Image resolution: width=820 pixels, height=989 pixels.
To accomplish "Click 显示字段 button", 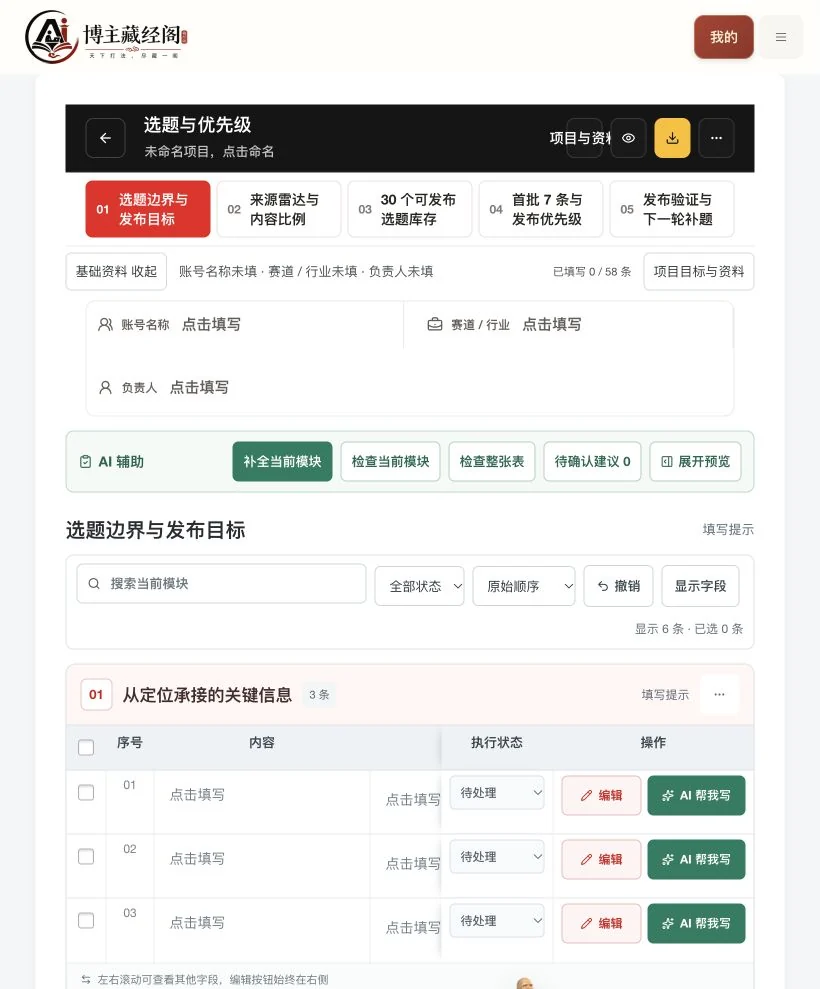I will [x=700, y=586].
